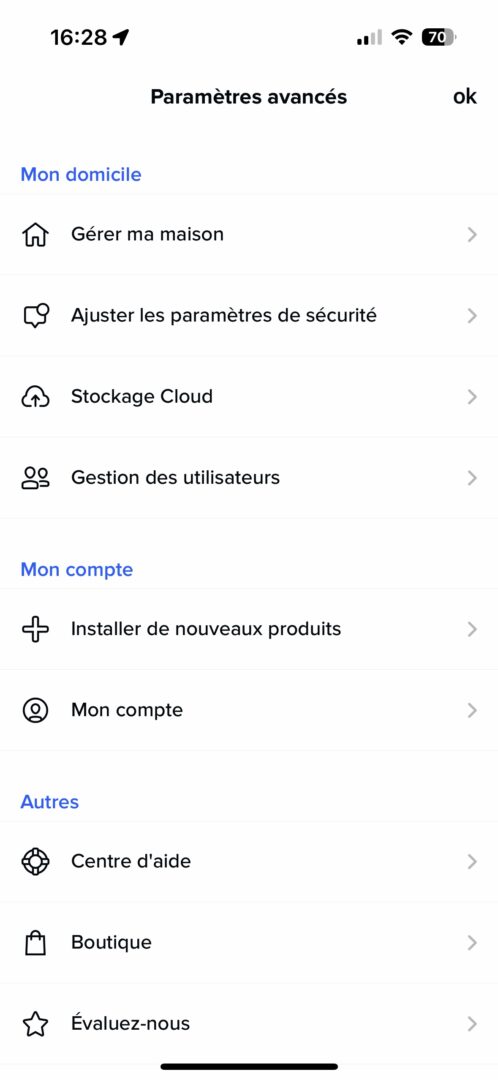The image size is (498, 1080).
Task: Open chevron next to Centre d'aide
Action: click(472, 862)
